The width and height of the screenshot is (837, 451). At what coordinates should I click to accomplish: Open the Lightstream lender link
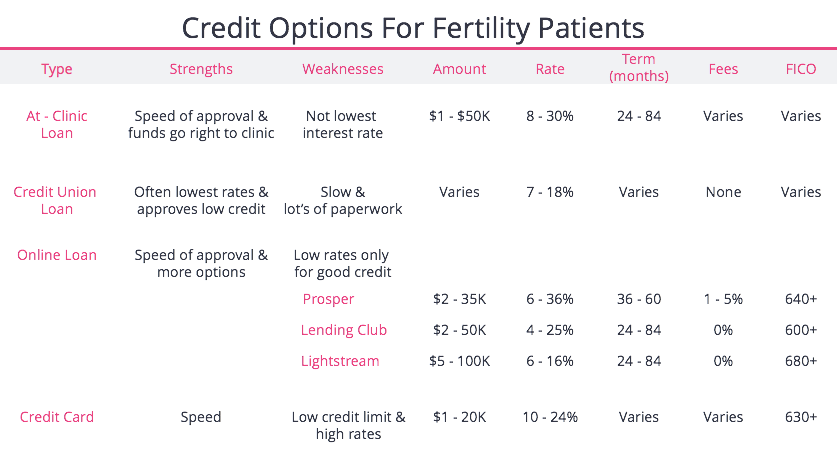pyautogui.click(x=340, y=361)
